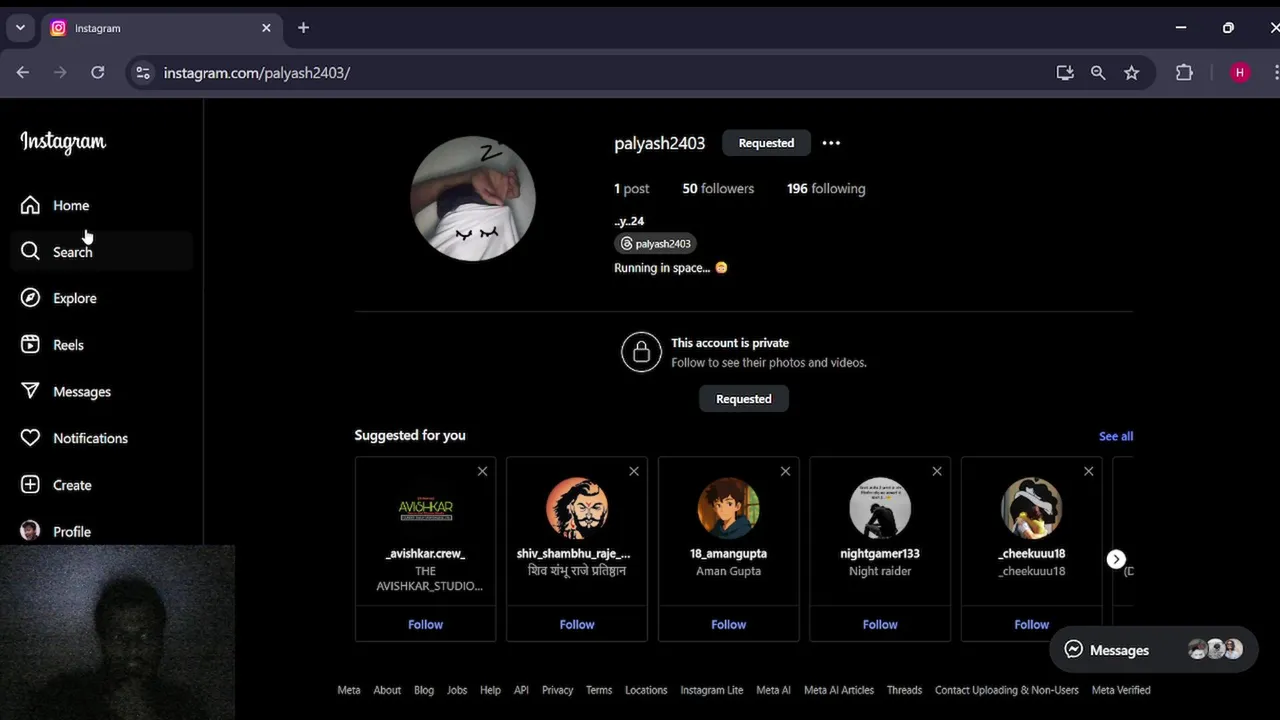Open 18_amangupta profile picture
Image resolution: width=1280 pixels, height=720 pixels.
[728, 508]
